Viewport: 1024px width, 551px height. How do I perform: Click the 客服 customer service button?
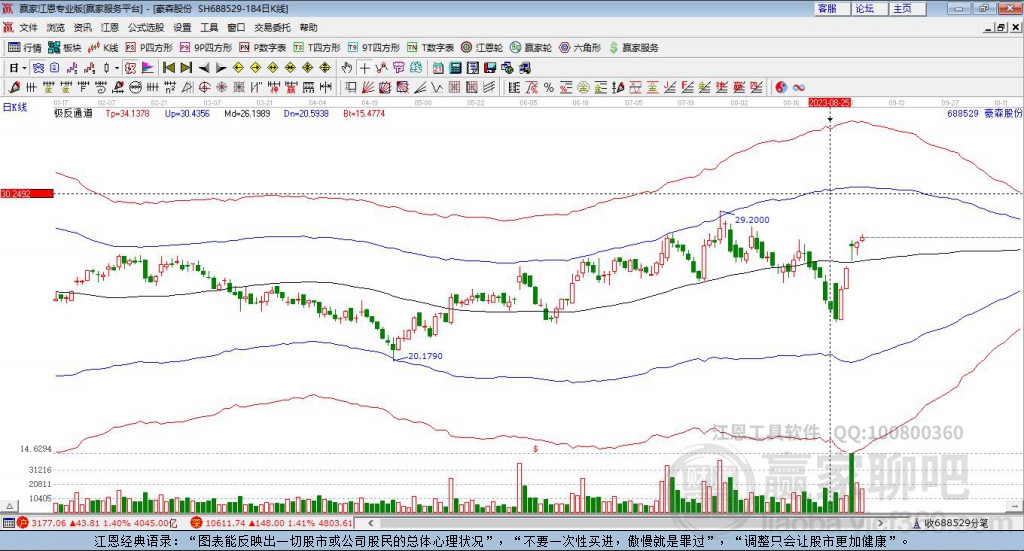pyautogui.click(x=831, y=8)
